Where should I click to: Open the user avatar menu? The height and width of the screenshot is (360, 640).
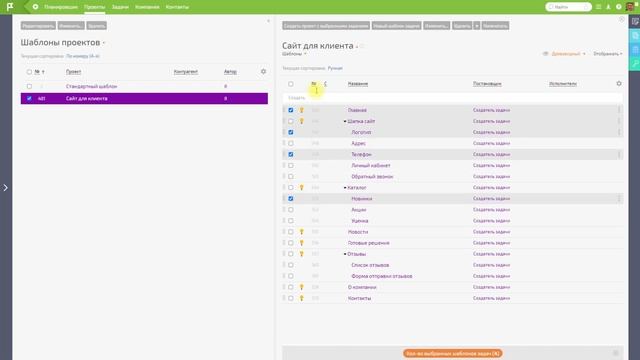pyautogui.click(x=630, y=7)
